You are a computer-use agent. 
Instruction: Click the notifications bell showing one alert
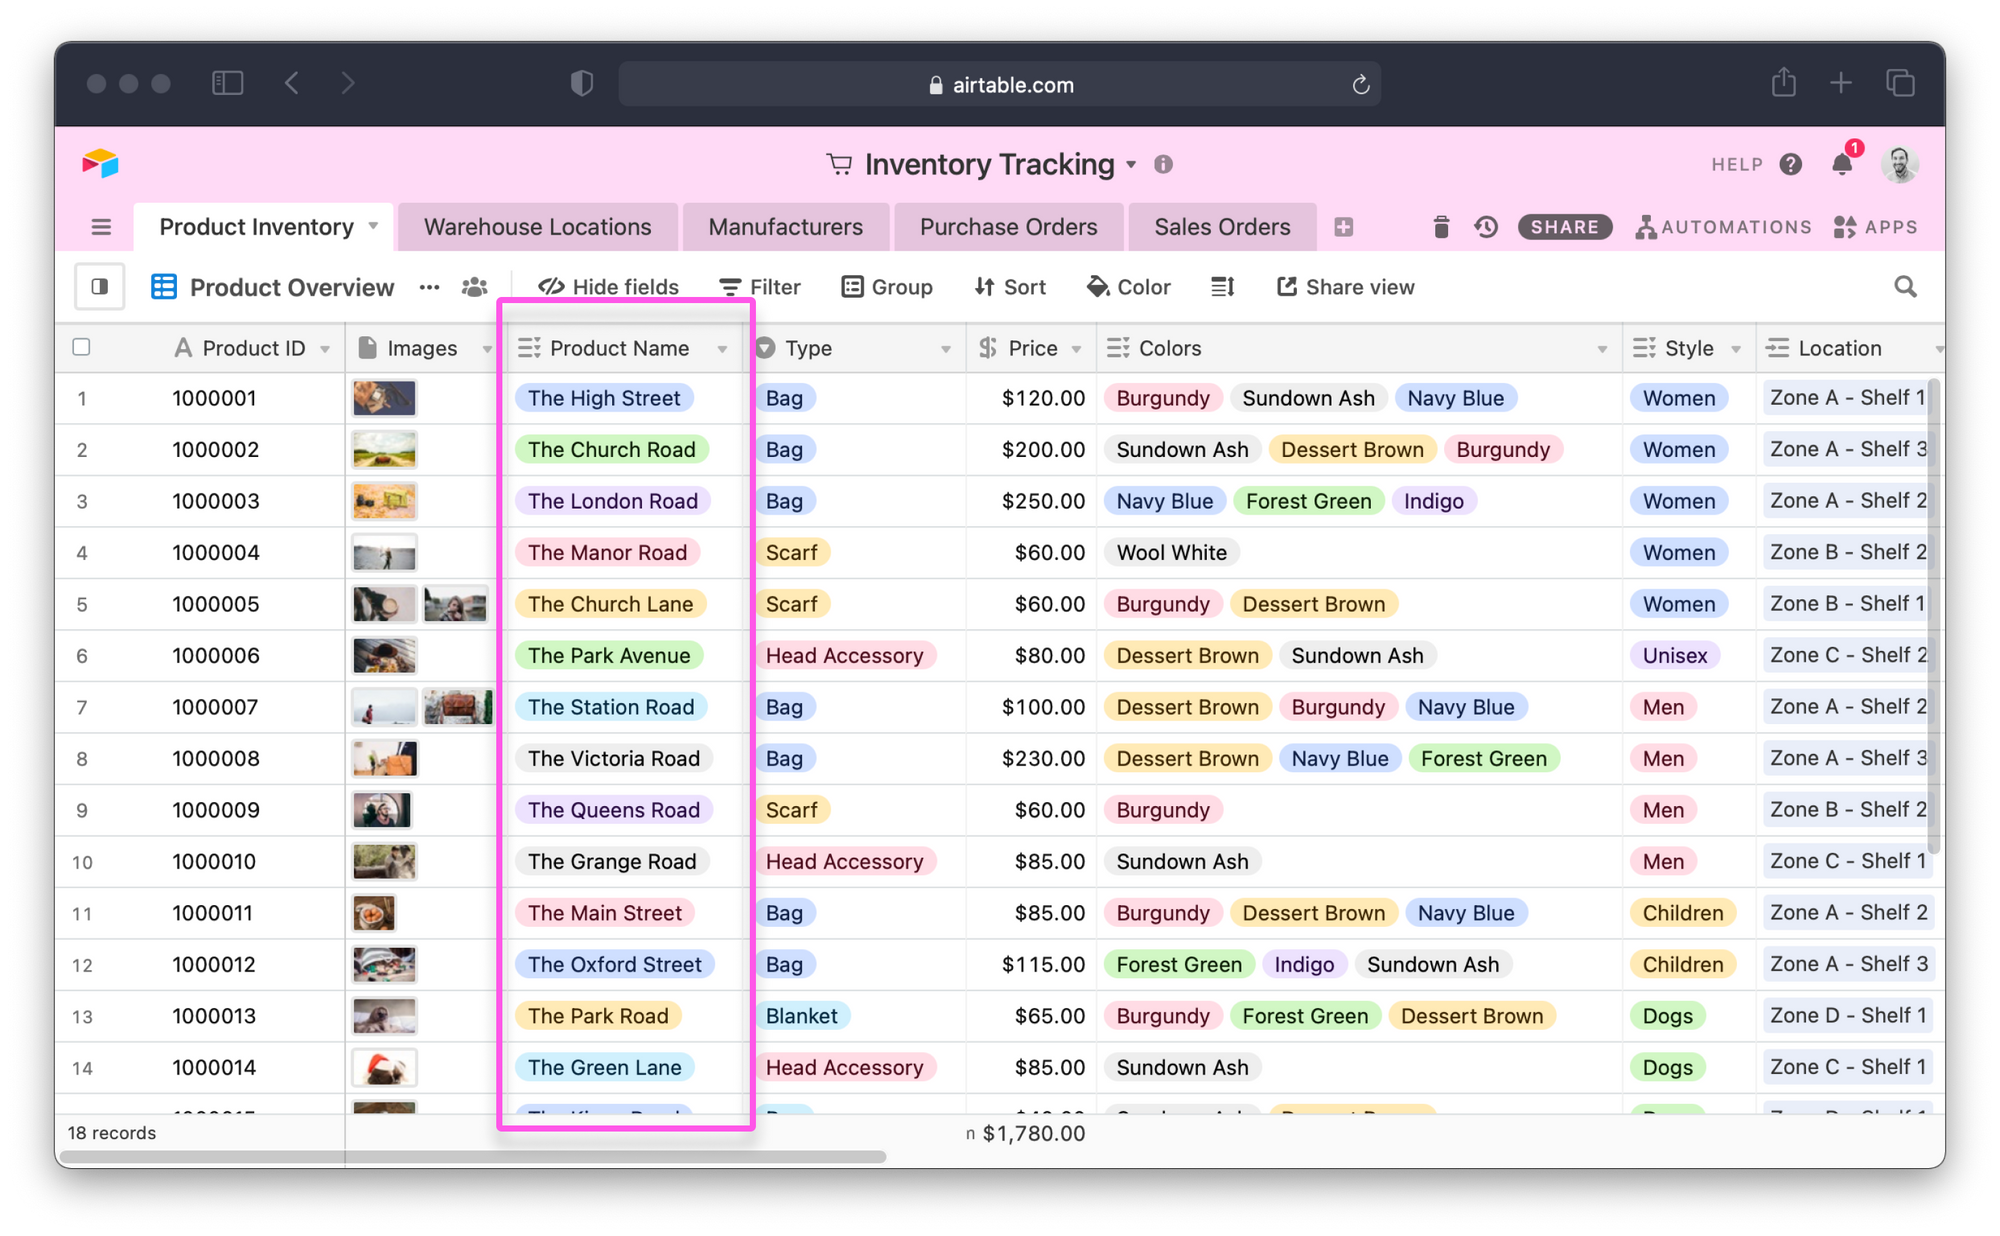click(x=1842, y=164)
